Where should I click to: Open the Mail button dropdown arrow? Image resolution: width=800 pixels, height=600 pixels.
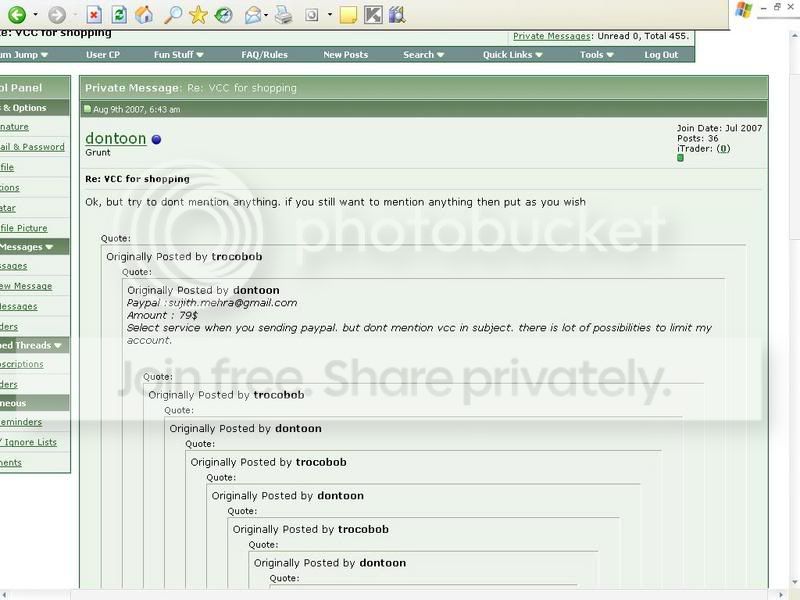pyautogui.click(x=266, y=15)
